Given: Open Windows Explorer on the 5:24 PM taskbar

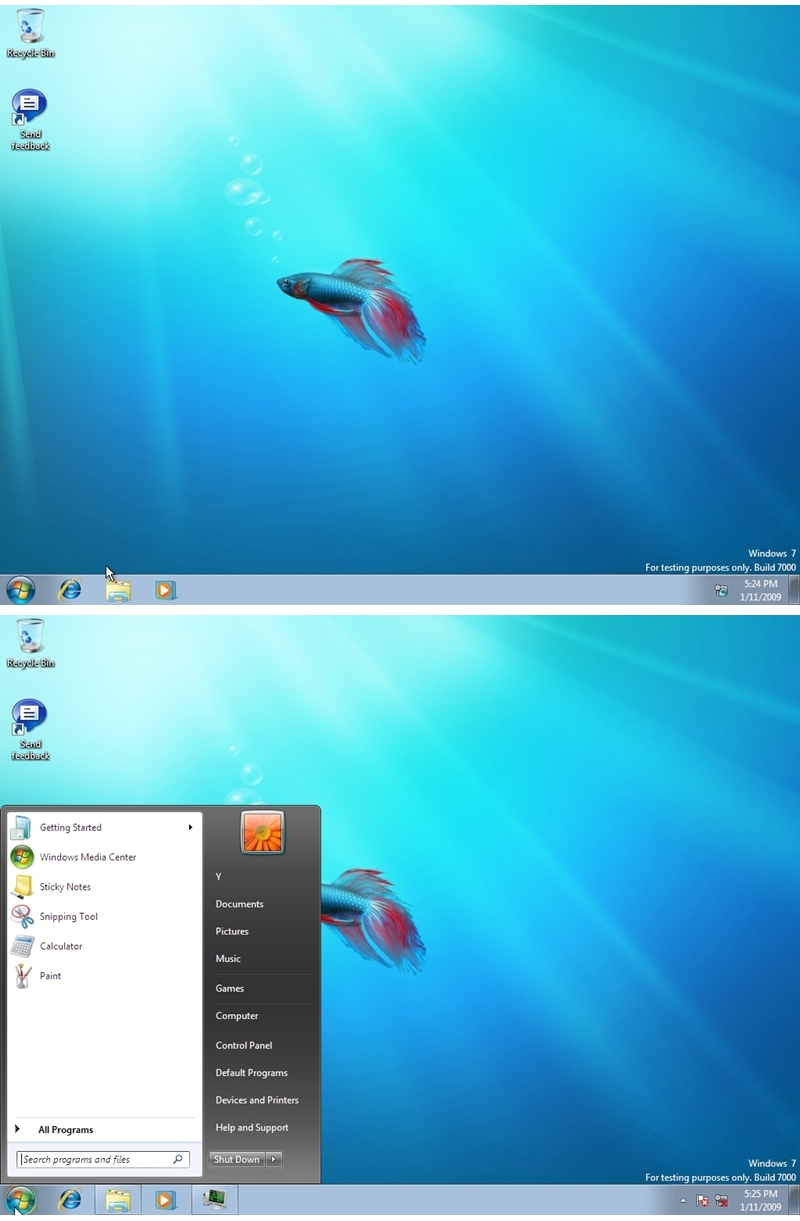Looking at the screenshot, I should [x=118, y=591].
